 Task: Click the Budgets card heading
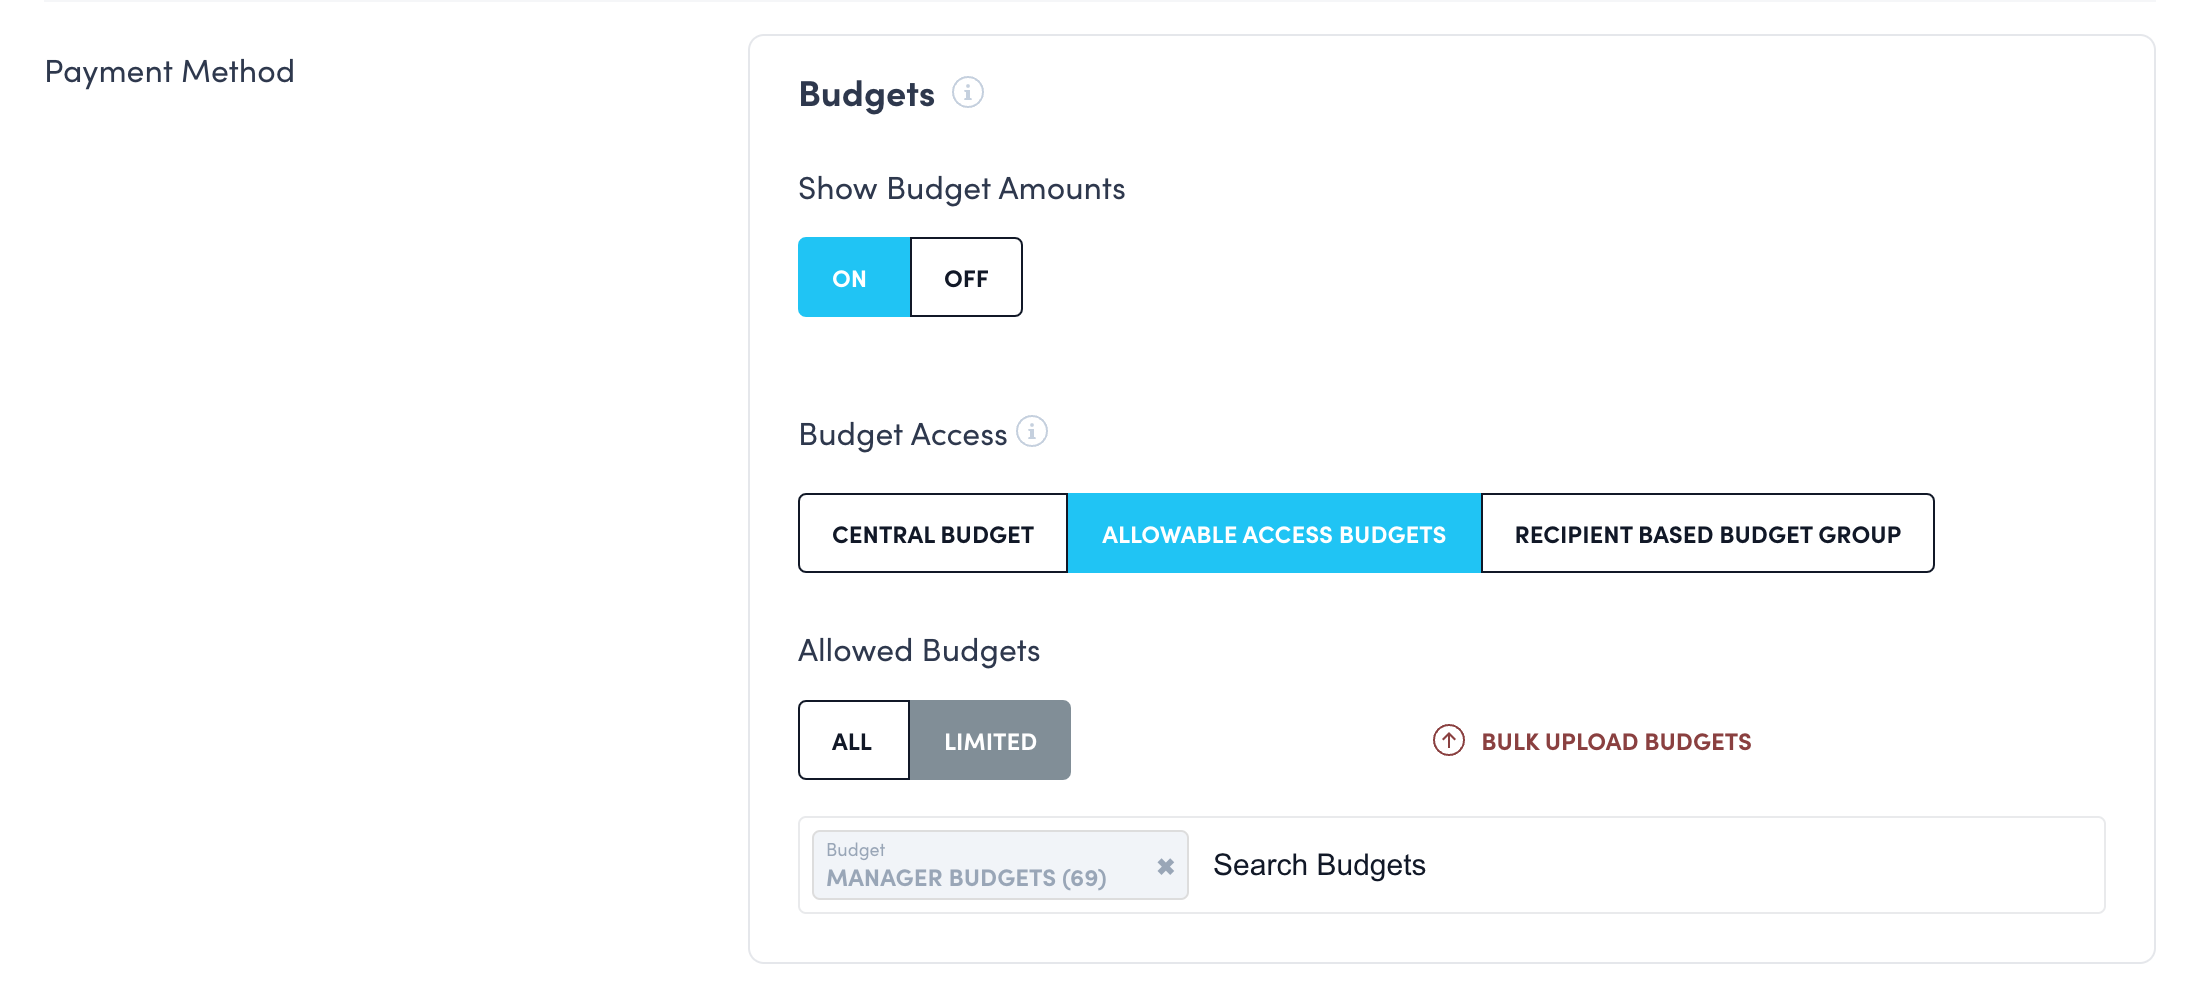tap(866, 94)
